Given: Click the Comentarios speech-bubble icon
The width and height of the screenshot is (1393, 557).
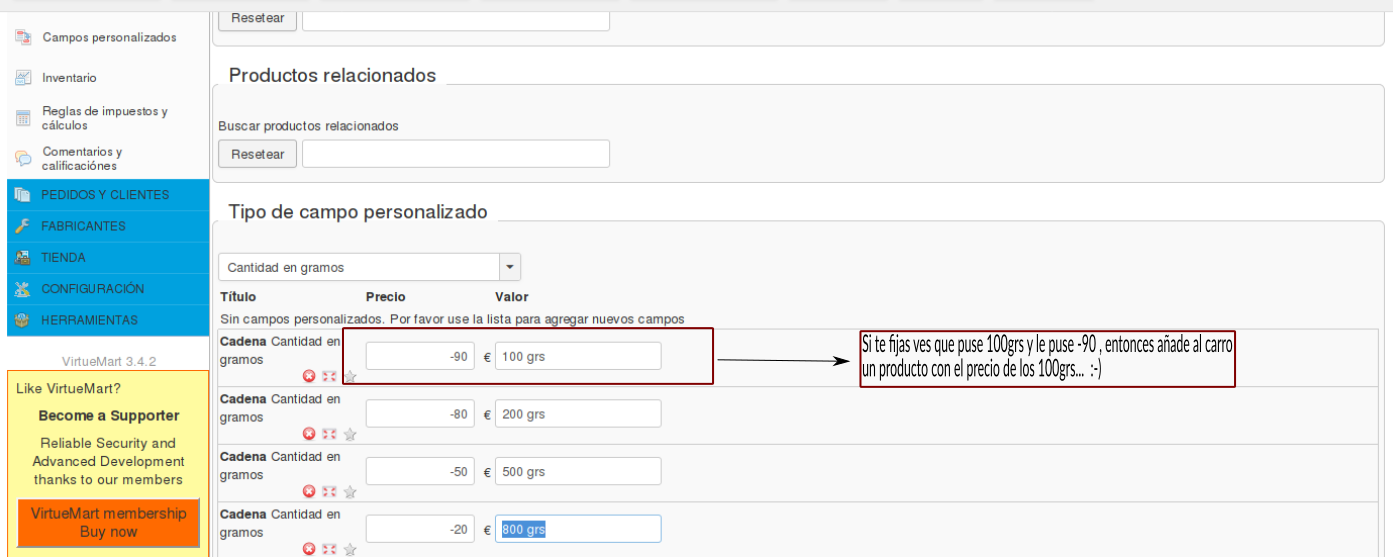Looking at the screenshot, I should [23, 158].
